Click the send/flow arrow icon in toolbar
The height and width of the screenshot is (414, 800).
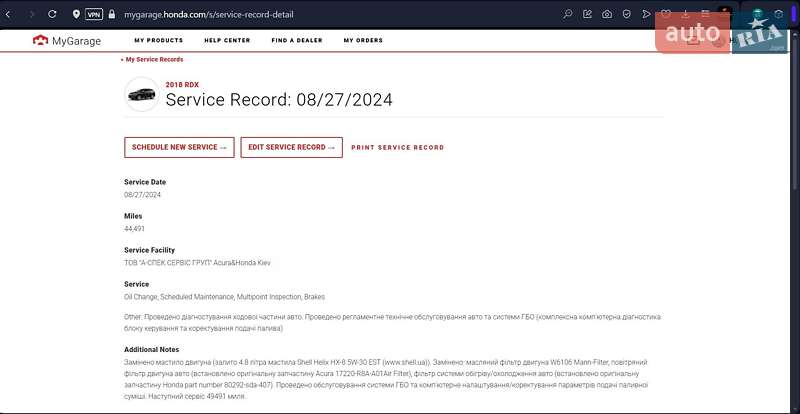(x=646, y=15)
